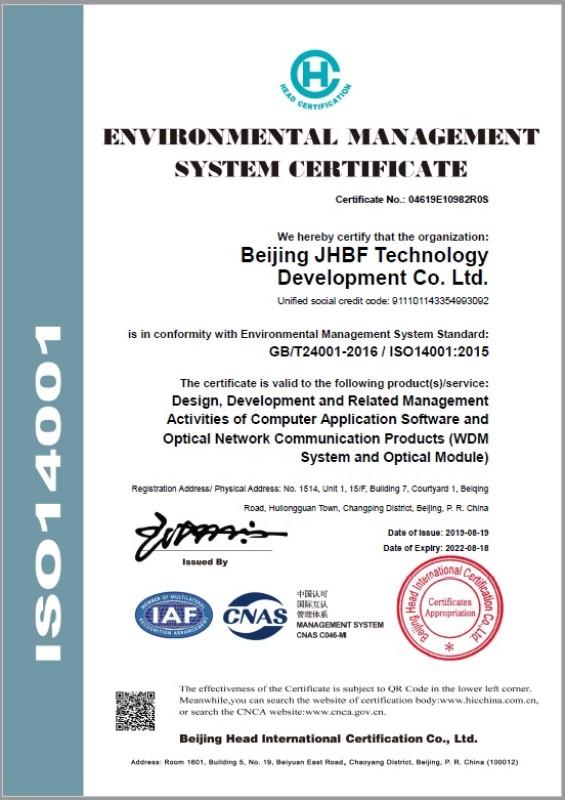Click the handwritten signature above Issued By
Screen dimensions: 565x800
pos(210,535)
